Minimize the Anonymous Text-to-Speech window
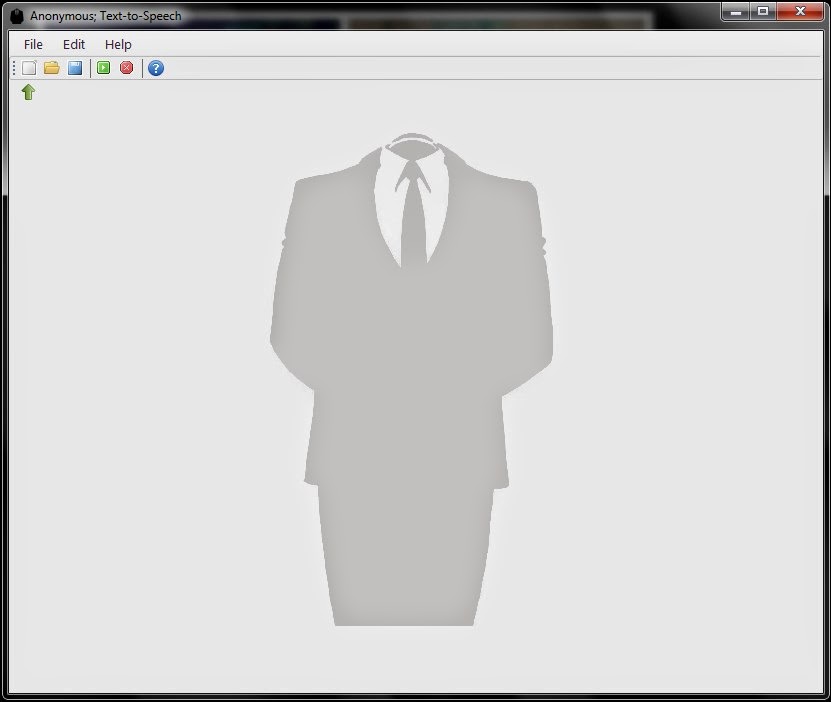 [x=736, y=11]
